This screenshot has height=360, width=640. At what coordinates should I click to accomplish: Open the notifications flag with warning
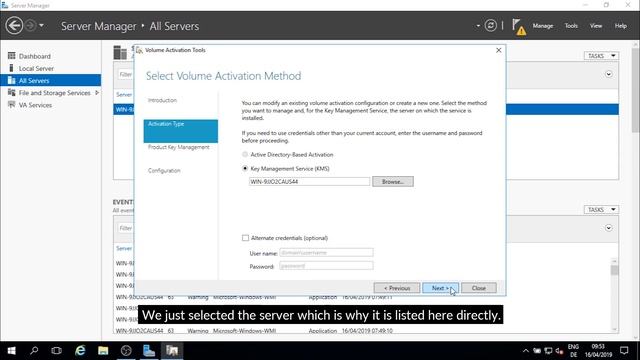(519, 27)
